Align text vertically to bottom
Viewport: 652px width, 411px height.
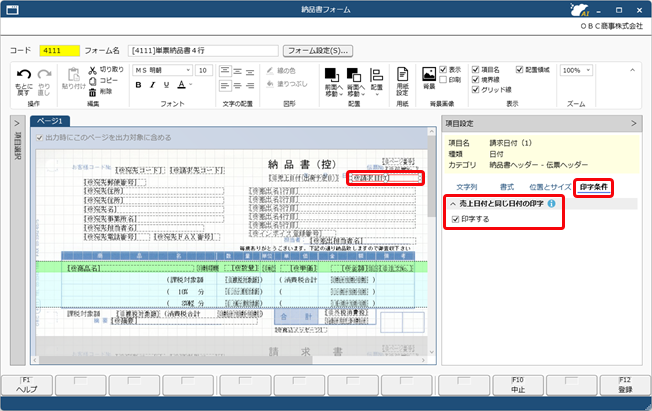250,72
